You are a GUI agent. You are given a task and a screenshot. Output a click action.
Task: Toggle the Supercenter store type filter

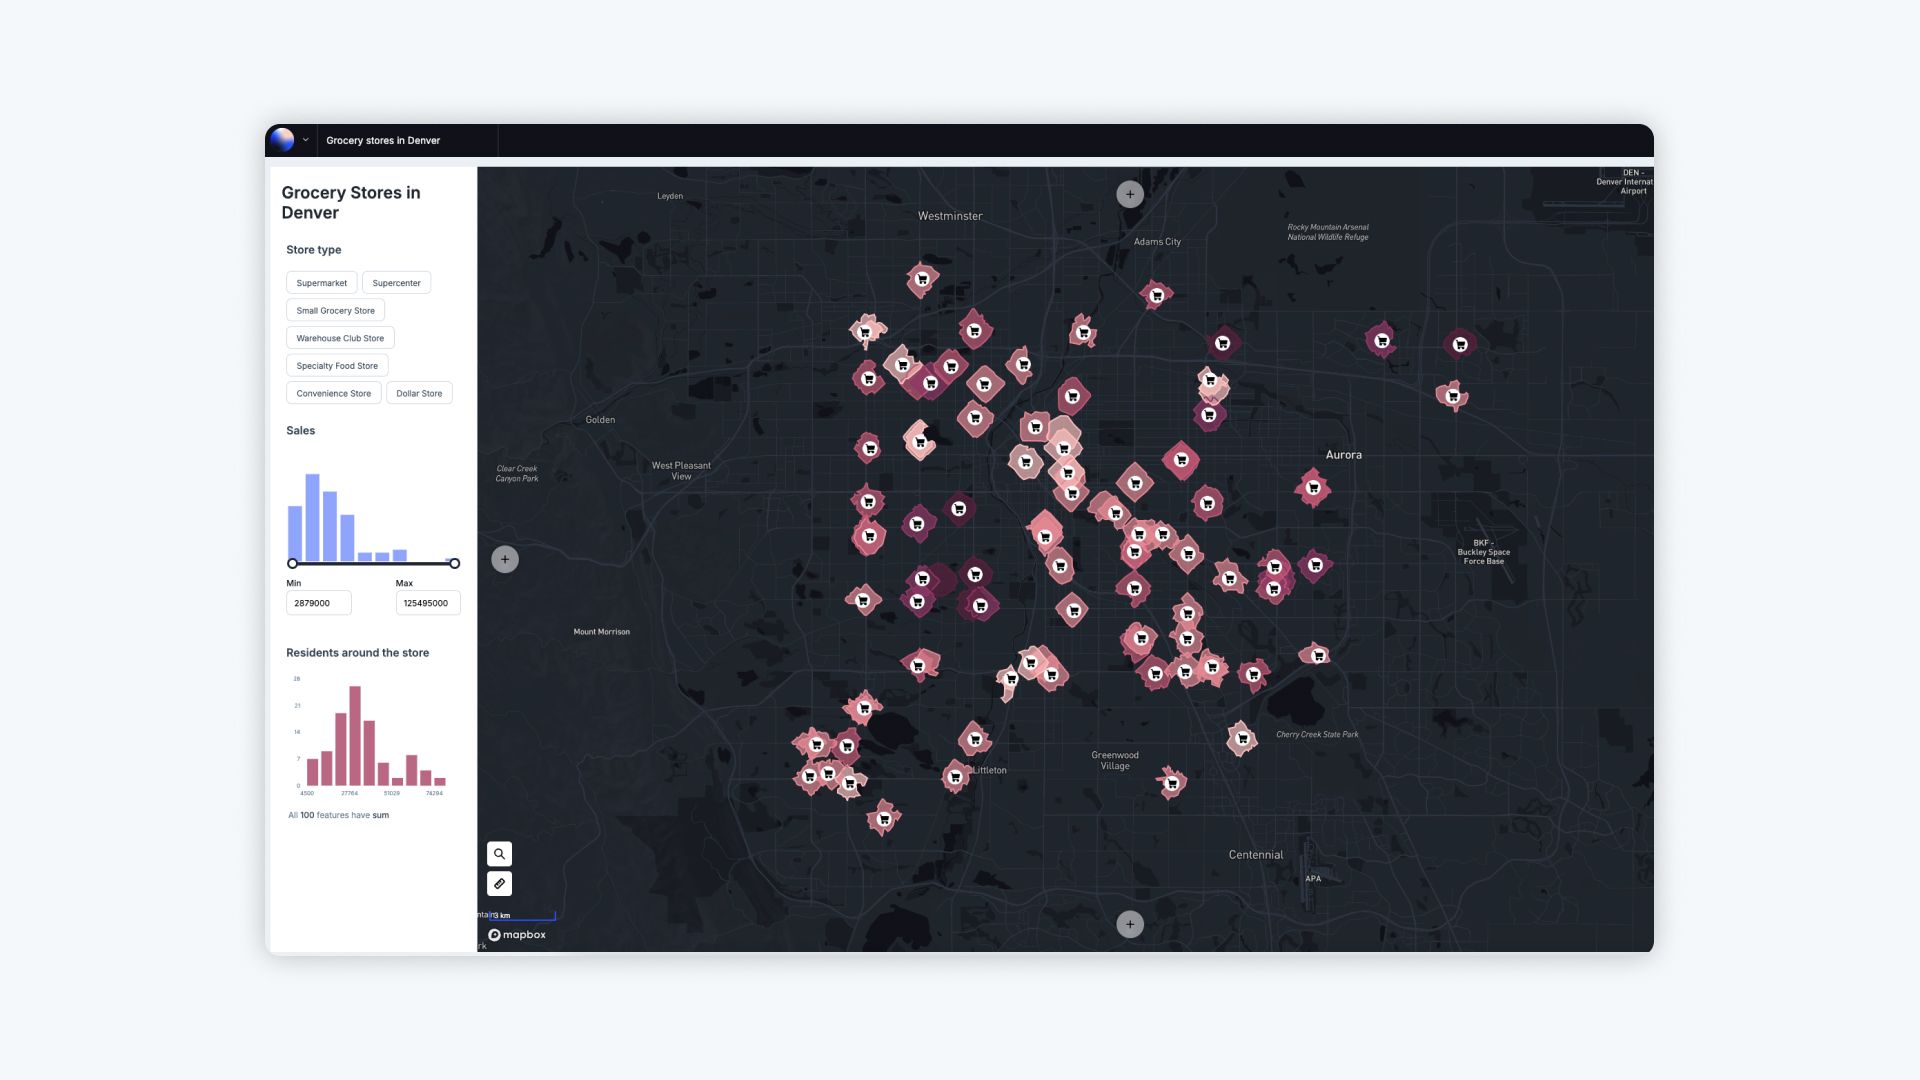tap(396, 283)
